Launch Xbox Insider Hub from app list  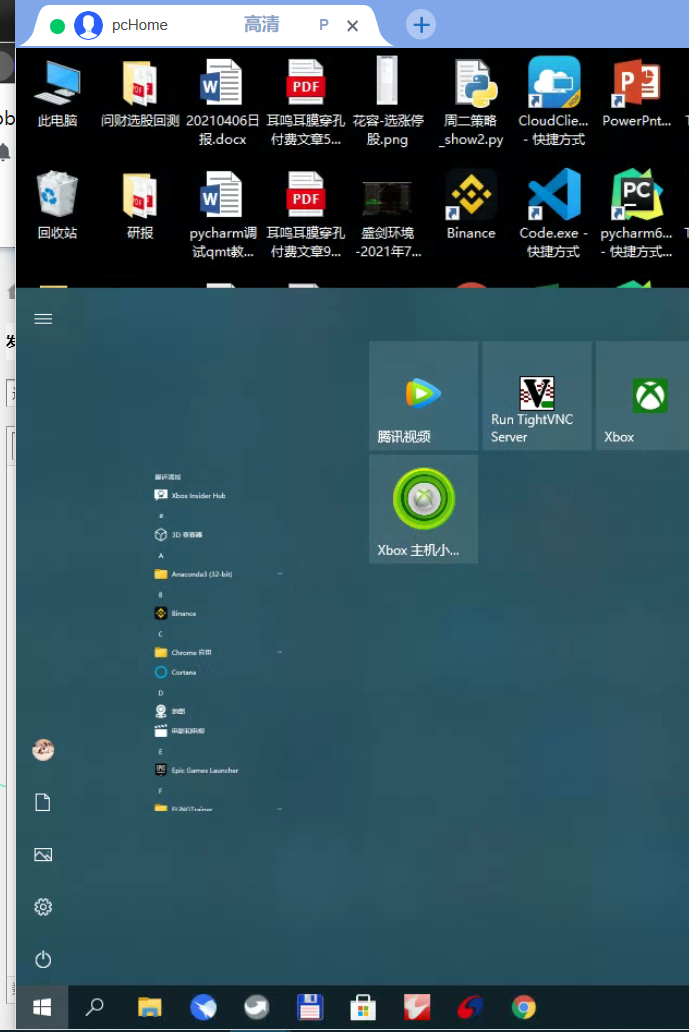(x=190, y=495)
